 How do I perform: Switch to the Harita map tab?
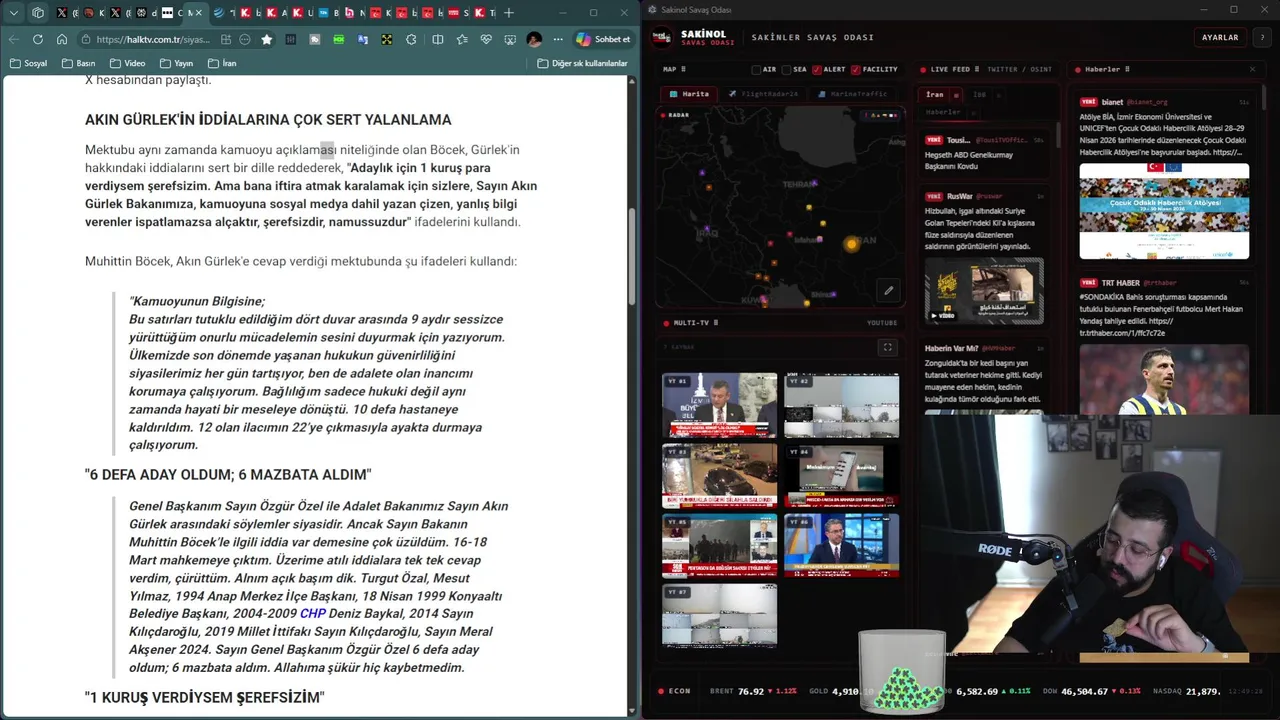687,94
